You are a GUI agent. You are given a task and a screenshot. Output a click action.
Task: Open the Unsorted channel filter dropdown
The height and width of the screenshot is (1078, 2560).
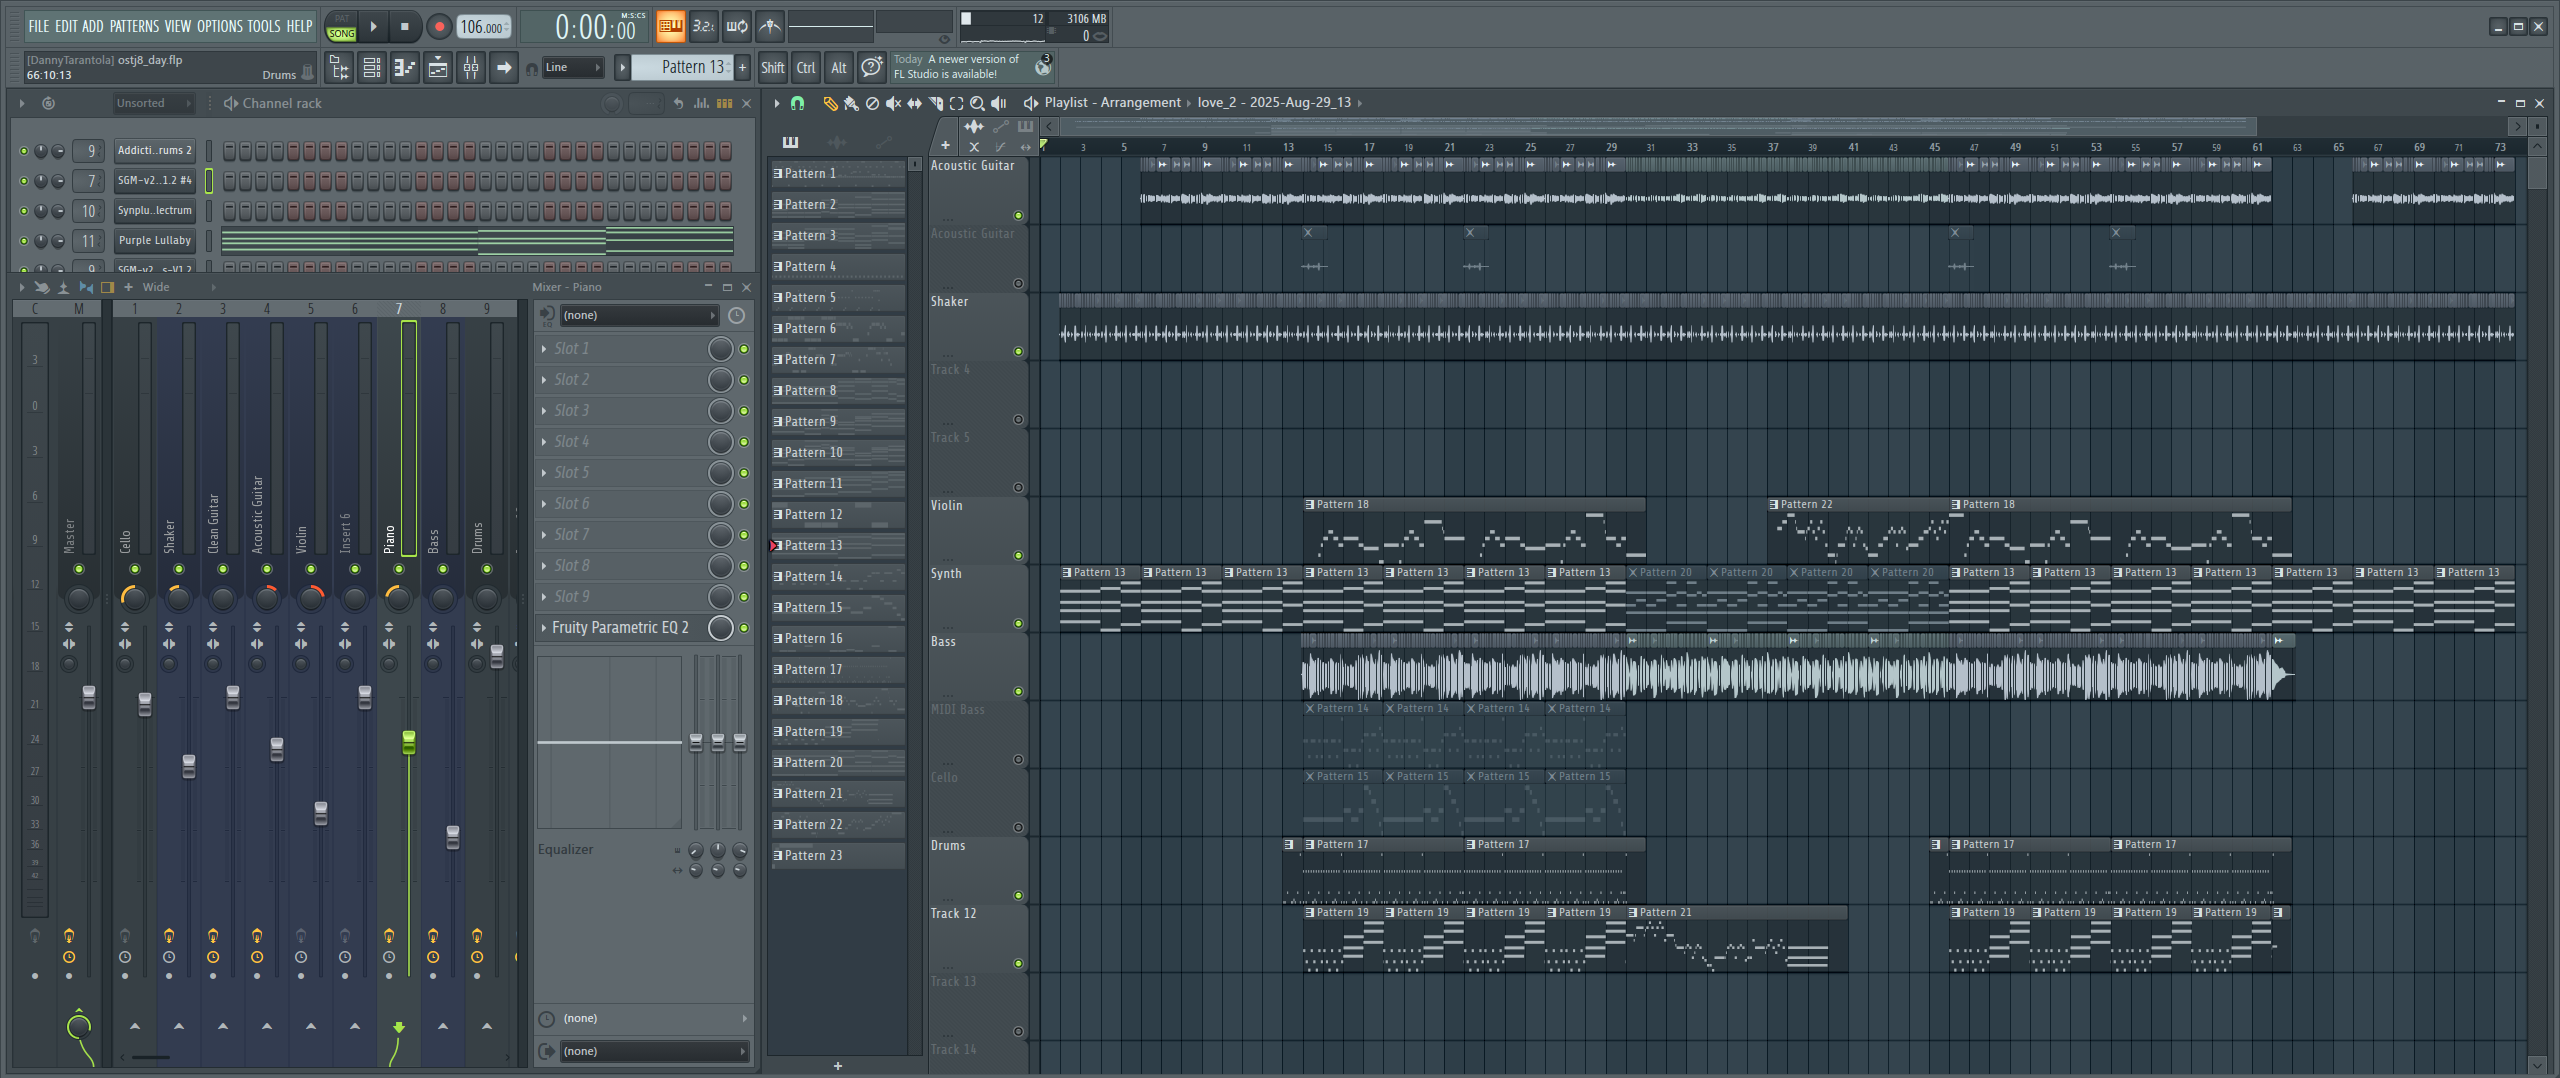(x=152, y=103)
